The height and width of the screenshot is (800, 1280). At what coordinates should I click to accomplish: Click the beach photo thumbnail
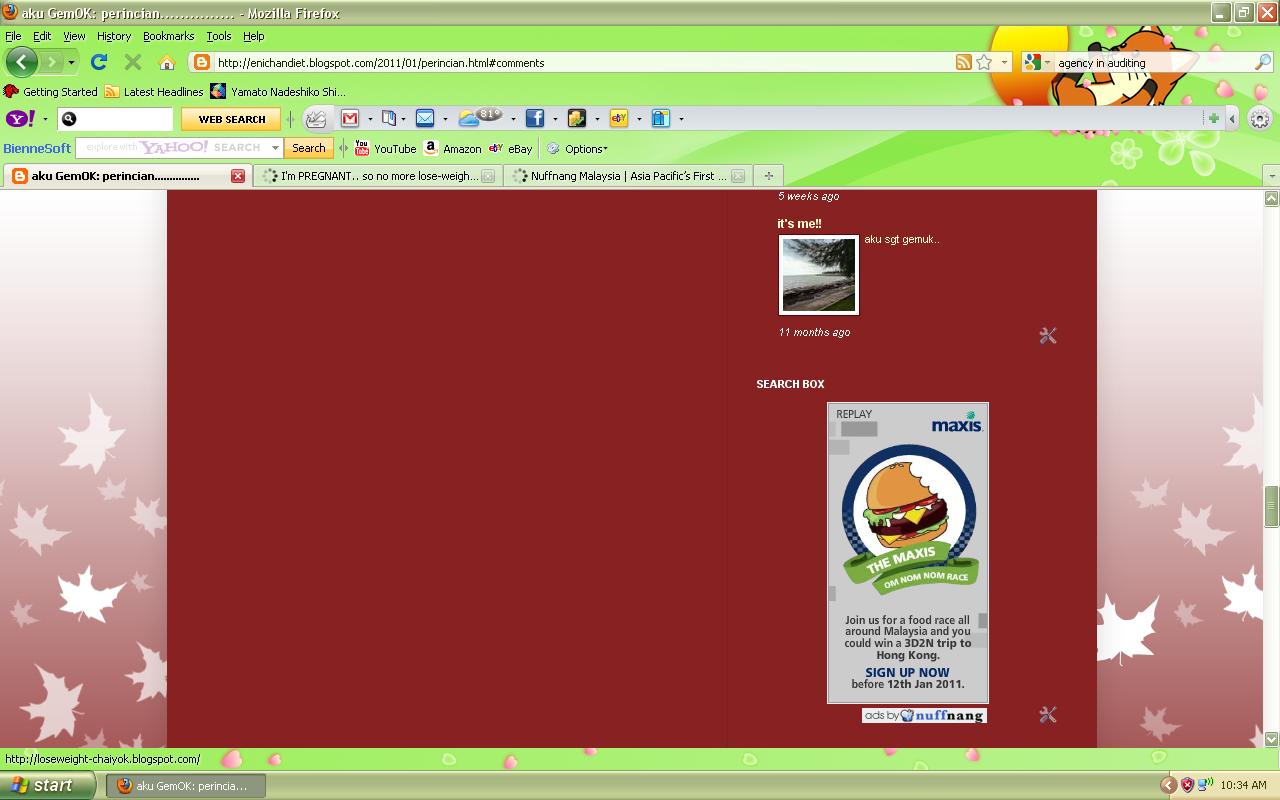pos(818,275)
